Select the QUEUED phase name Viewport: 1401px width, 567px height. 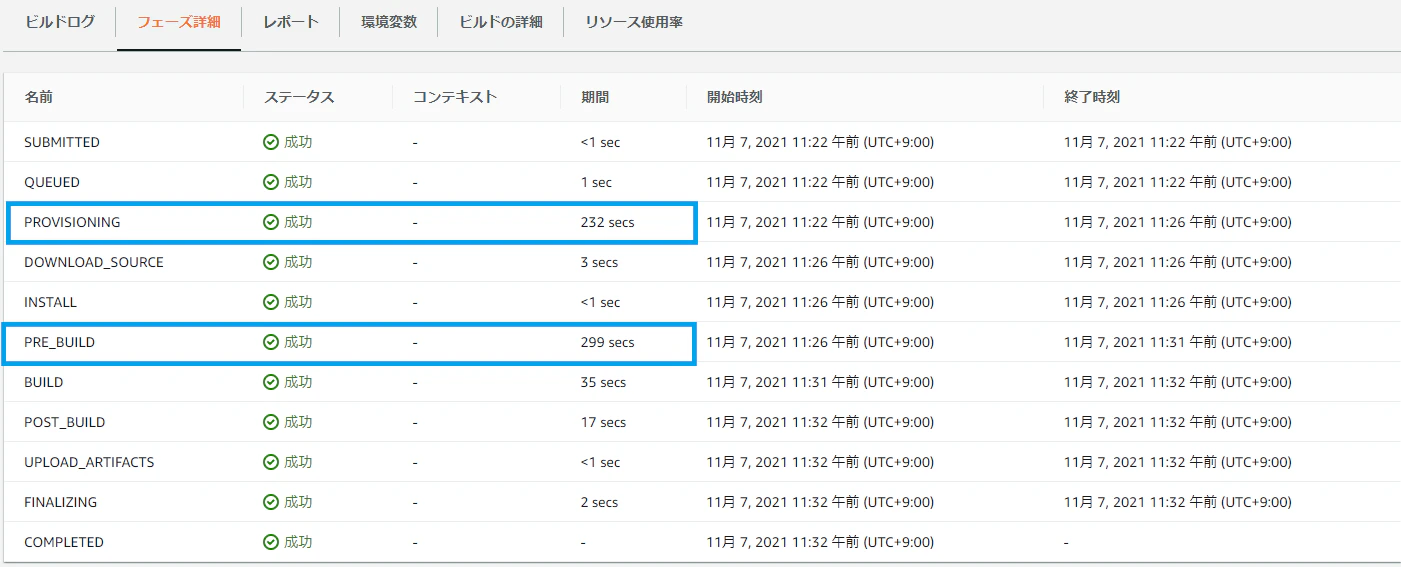click(52, 182)
